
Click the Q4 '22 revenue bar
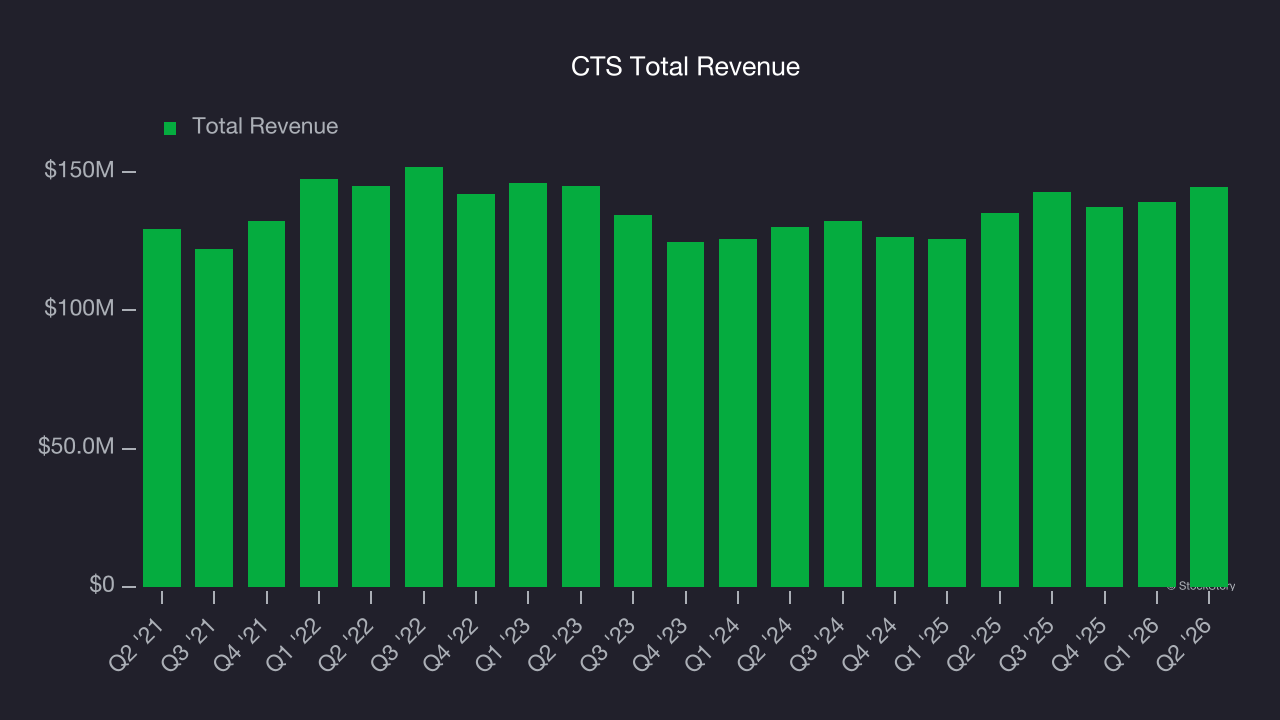pyautogui.click(x=476, y=390)
